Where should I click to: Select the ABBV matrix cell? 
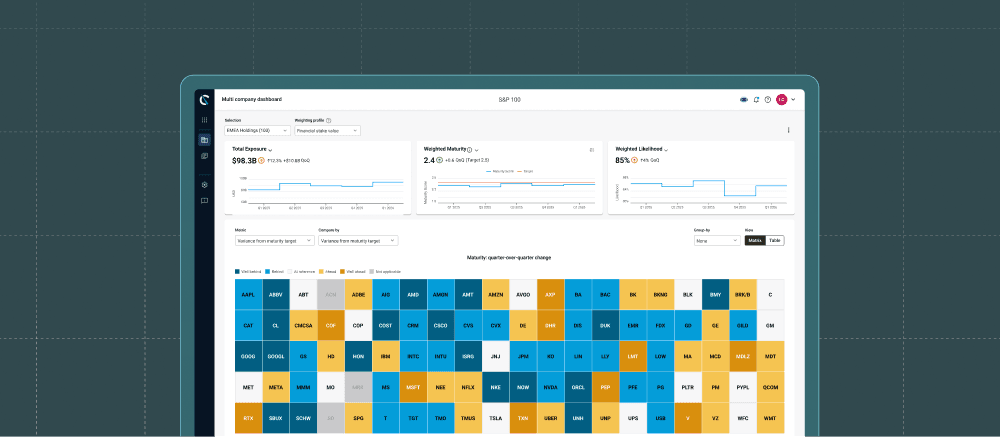point(276,295)
